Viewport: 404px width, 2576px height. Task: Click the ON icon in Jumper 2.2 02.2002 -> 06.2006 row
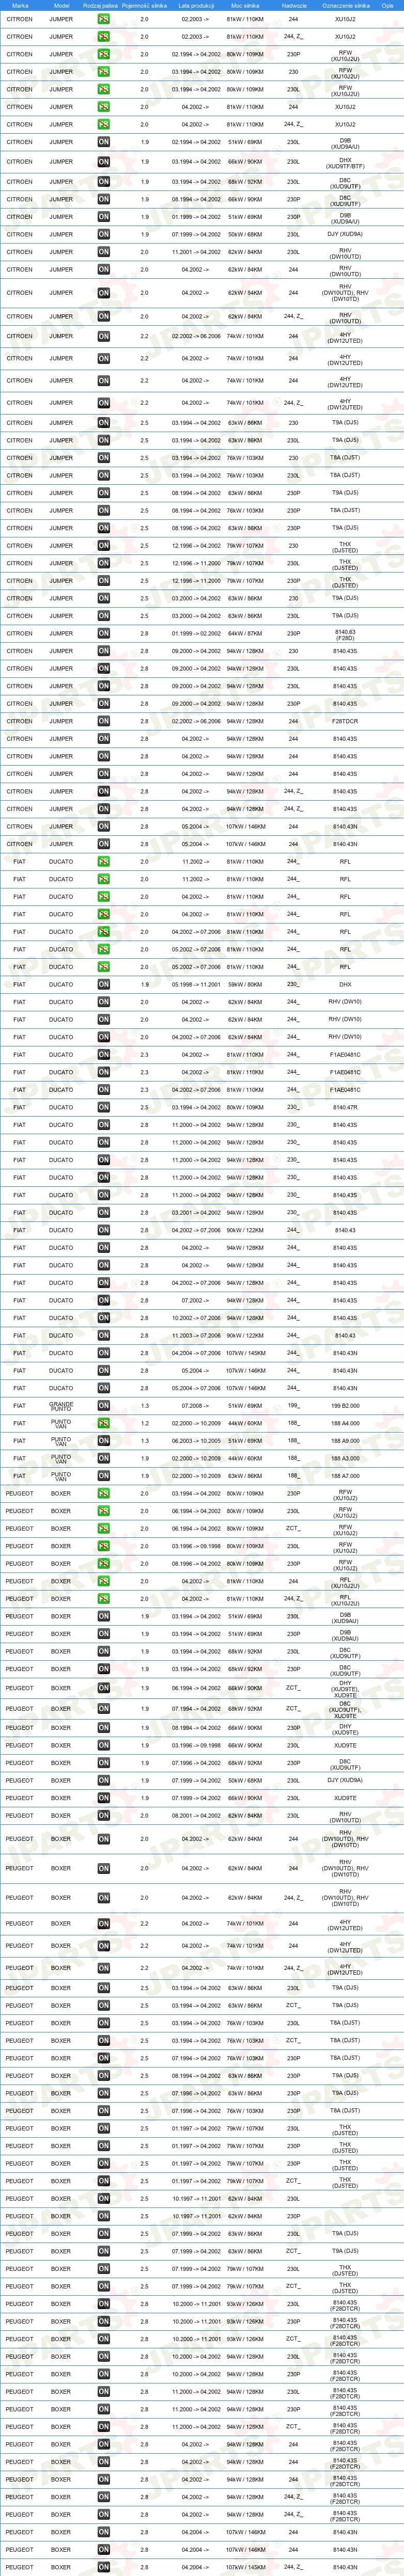pos(104,336)
